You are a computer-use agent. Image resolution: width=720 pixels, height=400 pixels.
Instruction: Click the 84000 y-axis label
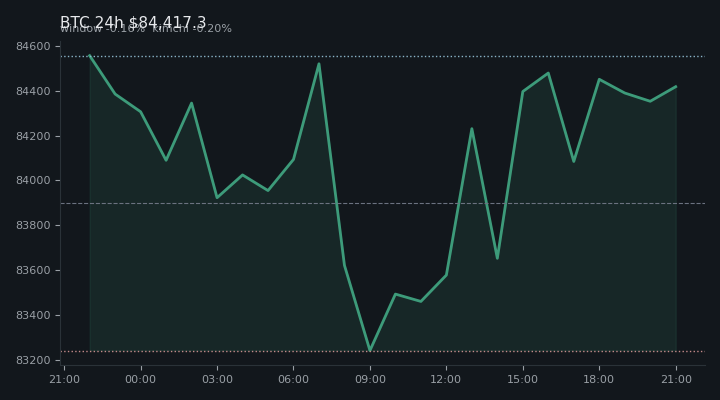click(33, 180)
